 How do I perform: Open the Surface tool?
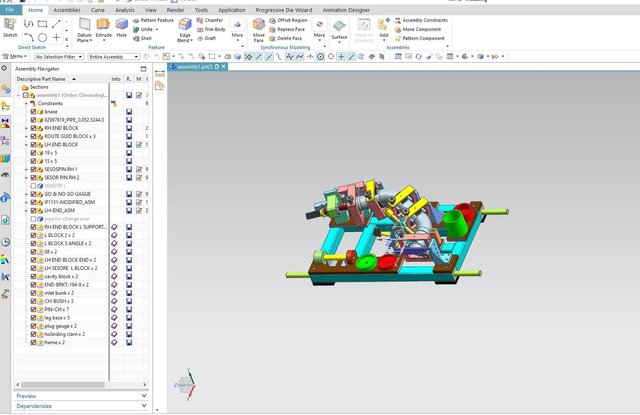pos(340,30)
